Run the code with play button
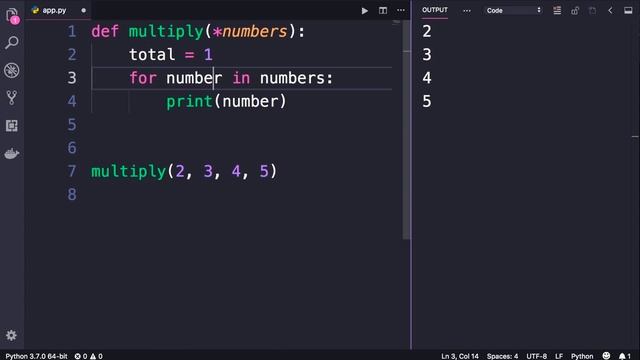Viewport: 640px width, 360px height. (364, 11)
